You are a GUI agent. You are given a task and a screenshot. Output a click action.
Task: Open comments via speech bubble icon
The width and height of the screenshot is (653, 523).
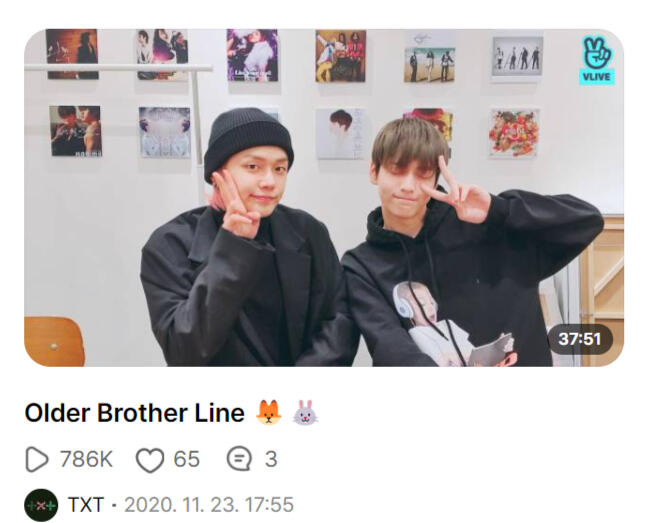[x=239, y=459]
